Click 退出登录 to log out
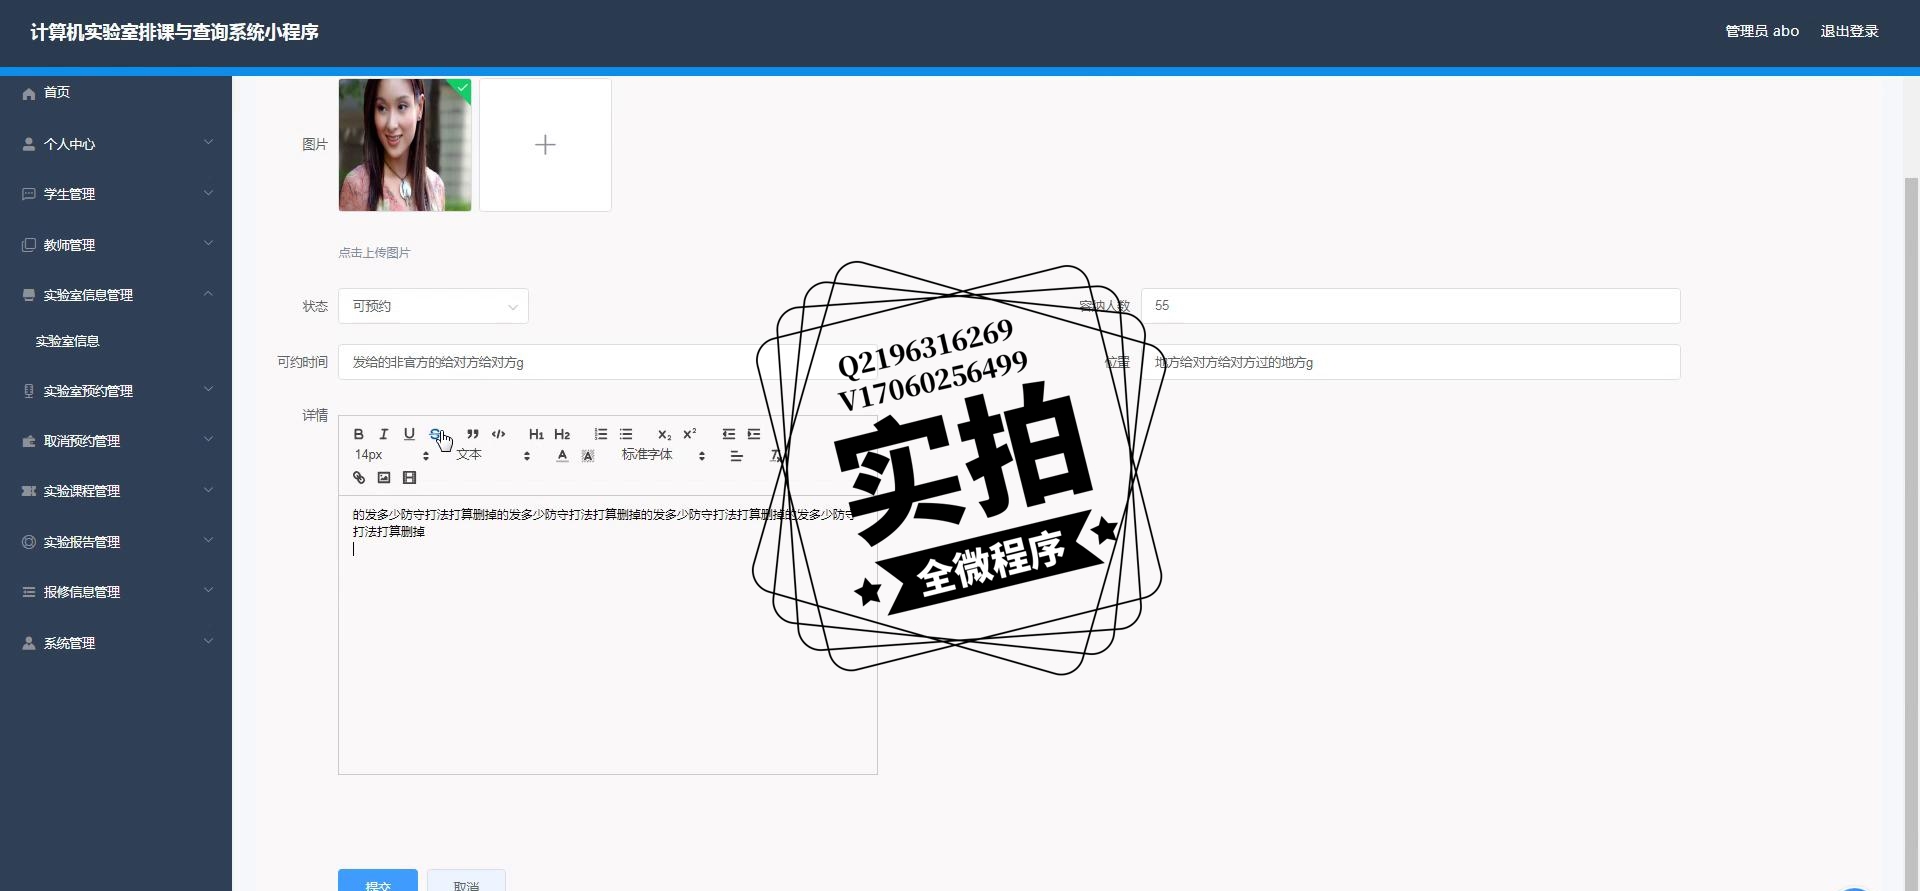This screenshot has height=891, width=1920. (1849, 32)
